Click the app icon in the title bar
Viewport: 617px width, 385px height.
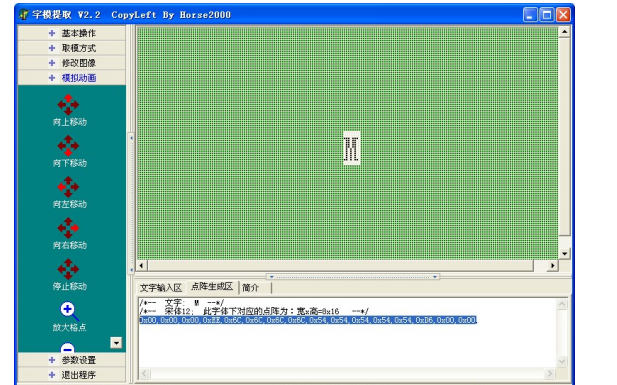coord(24,15)
